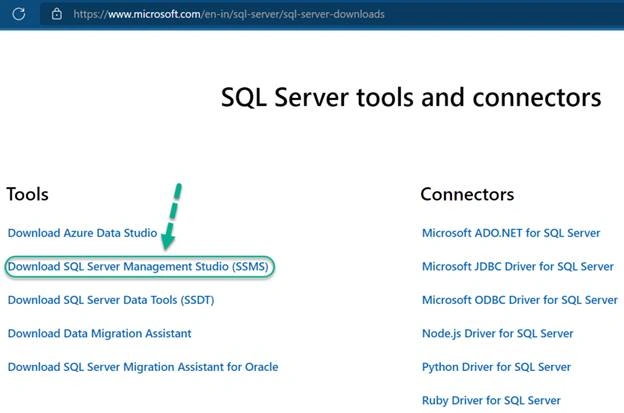Open Microsoft JDBC Driver for SQL Server

pyautogui.click(x=518, y=267)
